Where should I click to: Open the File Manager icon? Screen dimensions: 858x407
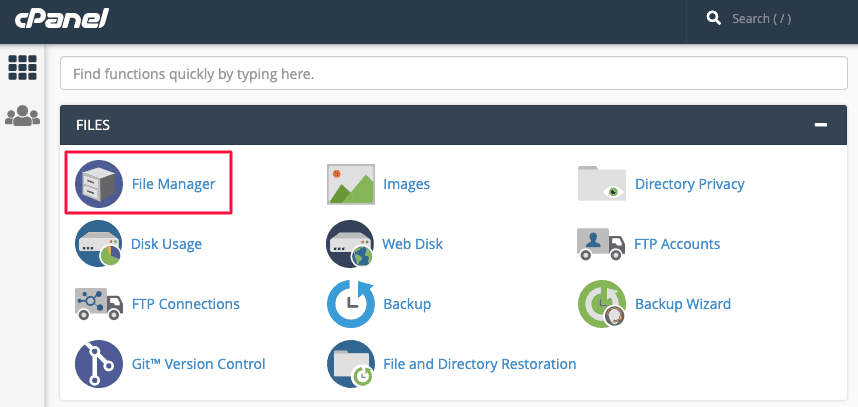99,184
